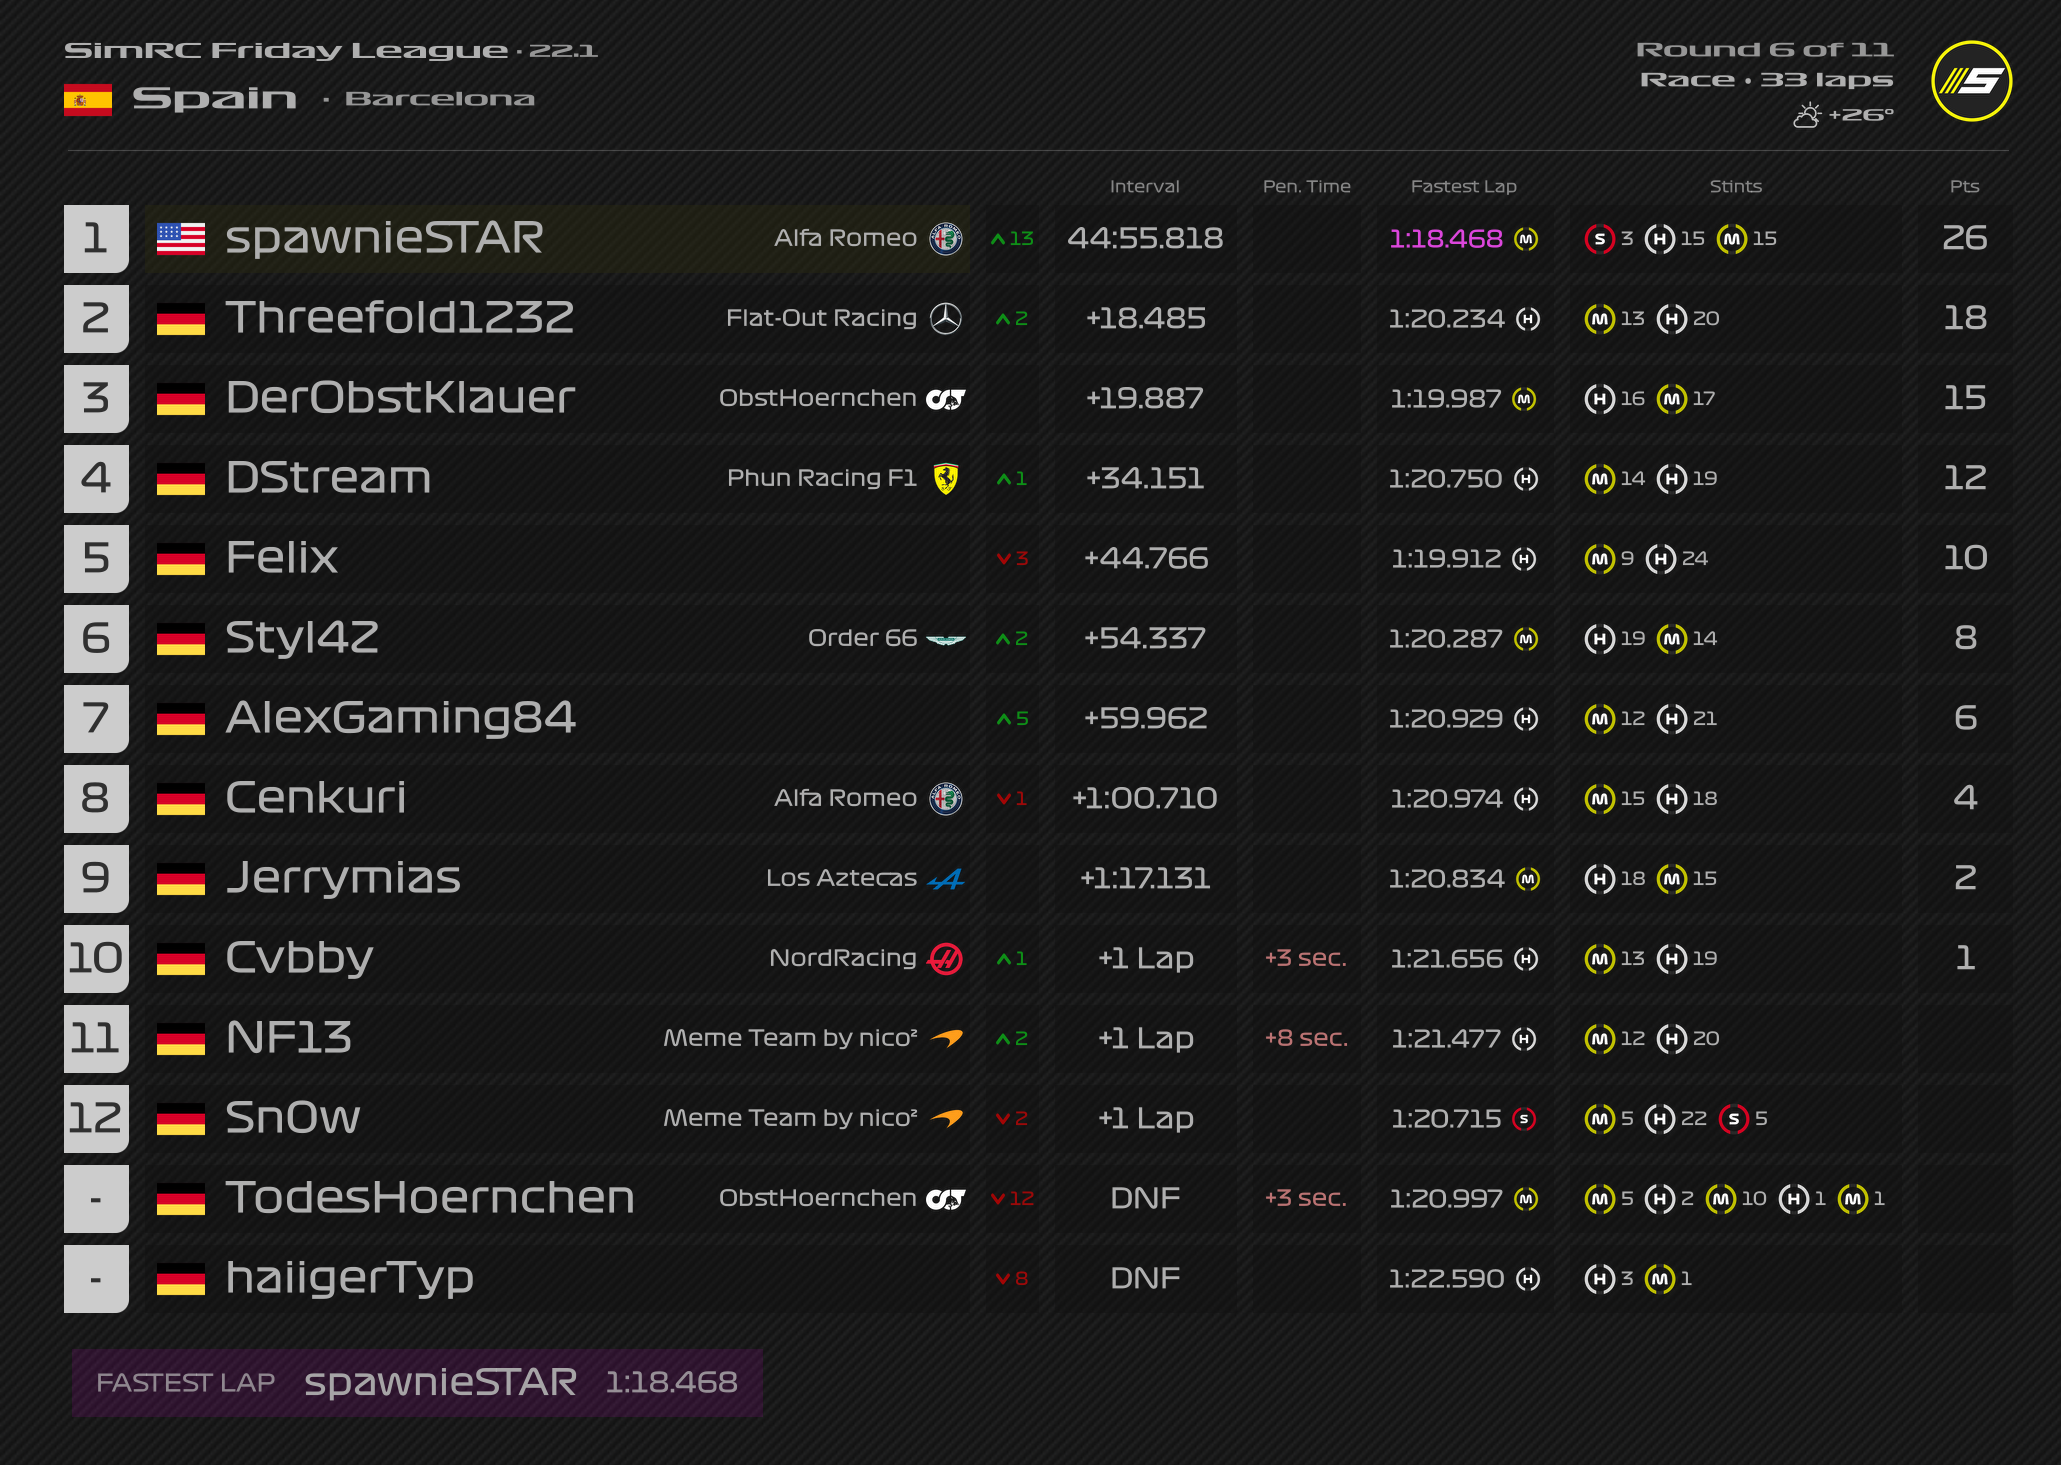Viewport: 2061px width, 1465px height.
Task: Click the Stints column header
Action: tap(1735, 186)
